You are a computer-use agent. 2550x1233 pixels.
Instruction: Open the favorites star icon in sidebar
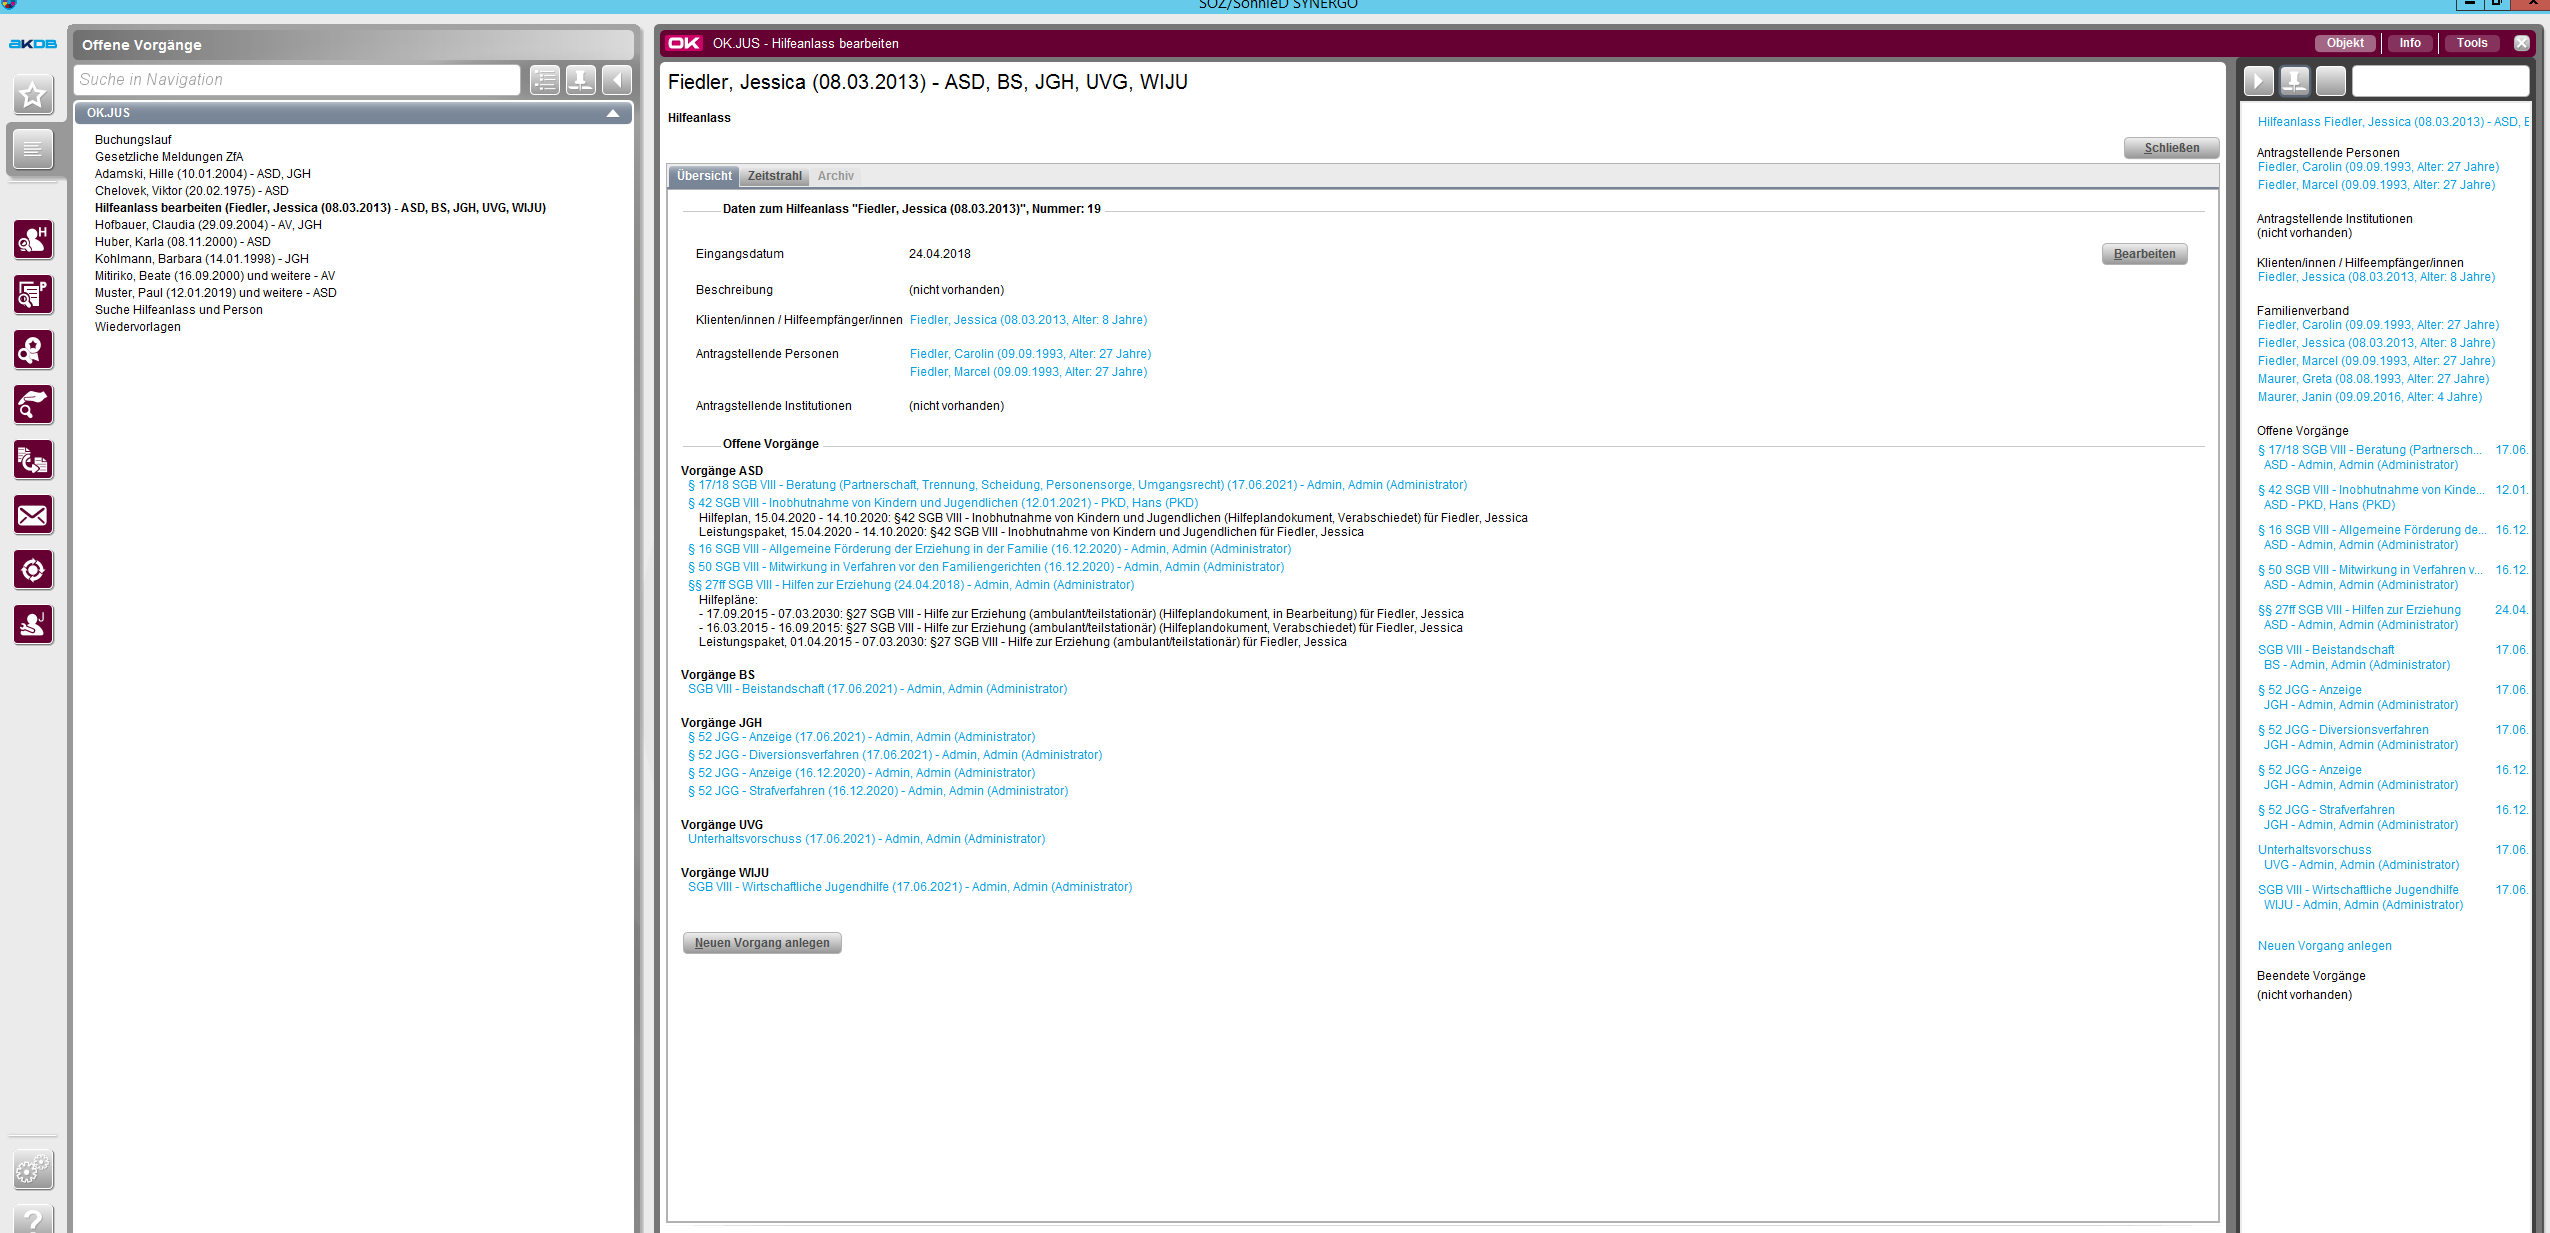click(x=32, y=95)
